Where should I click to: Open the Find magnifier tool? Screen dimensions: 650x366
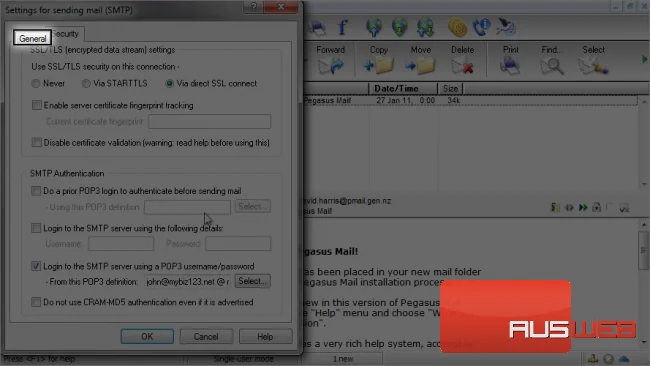(552, 66)
